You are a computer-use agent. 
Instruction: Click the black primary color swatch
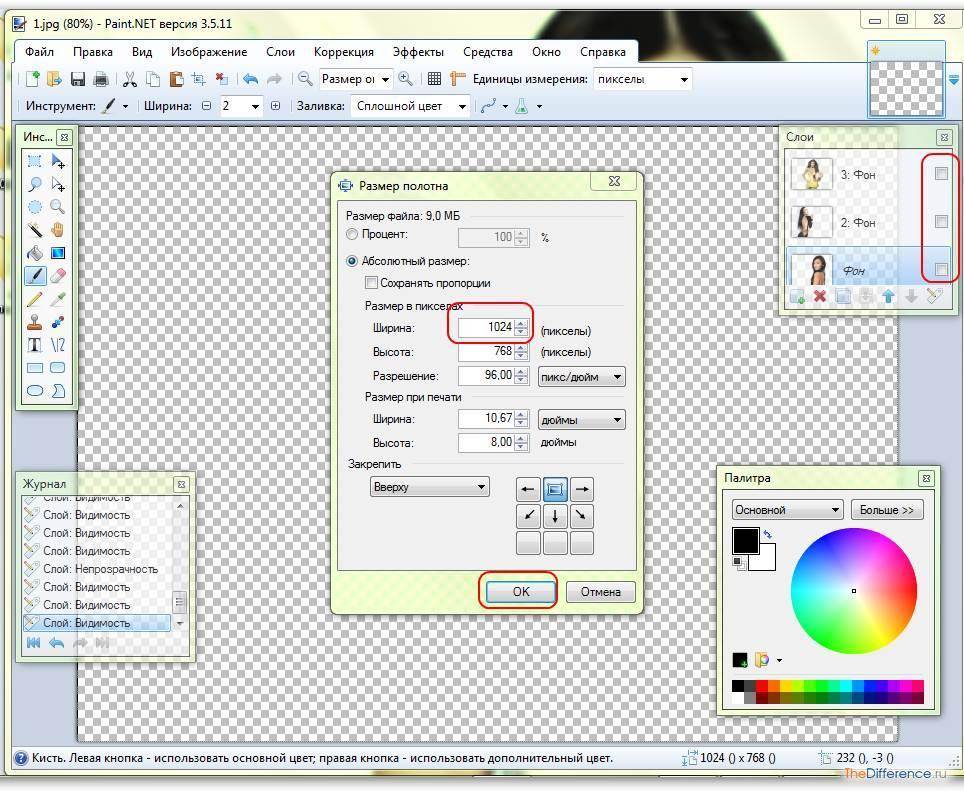tap(746, 541)
